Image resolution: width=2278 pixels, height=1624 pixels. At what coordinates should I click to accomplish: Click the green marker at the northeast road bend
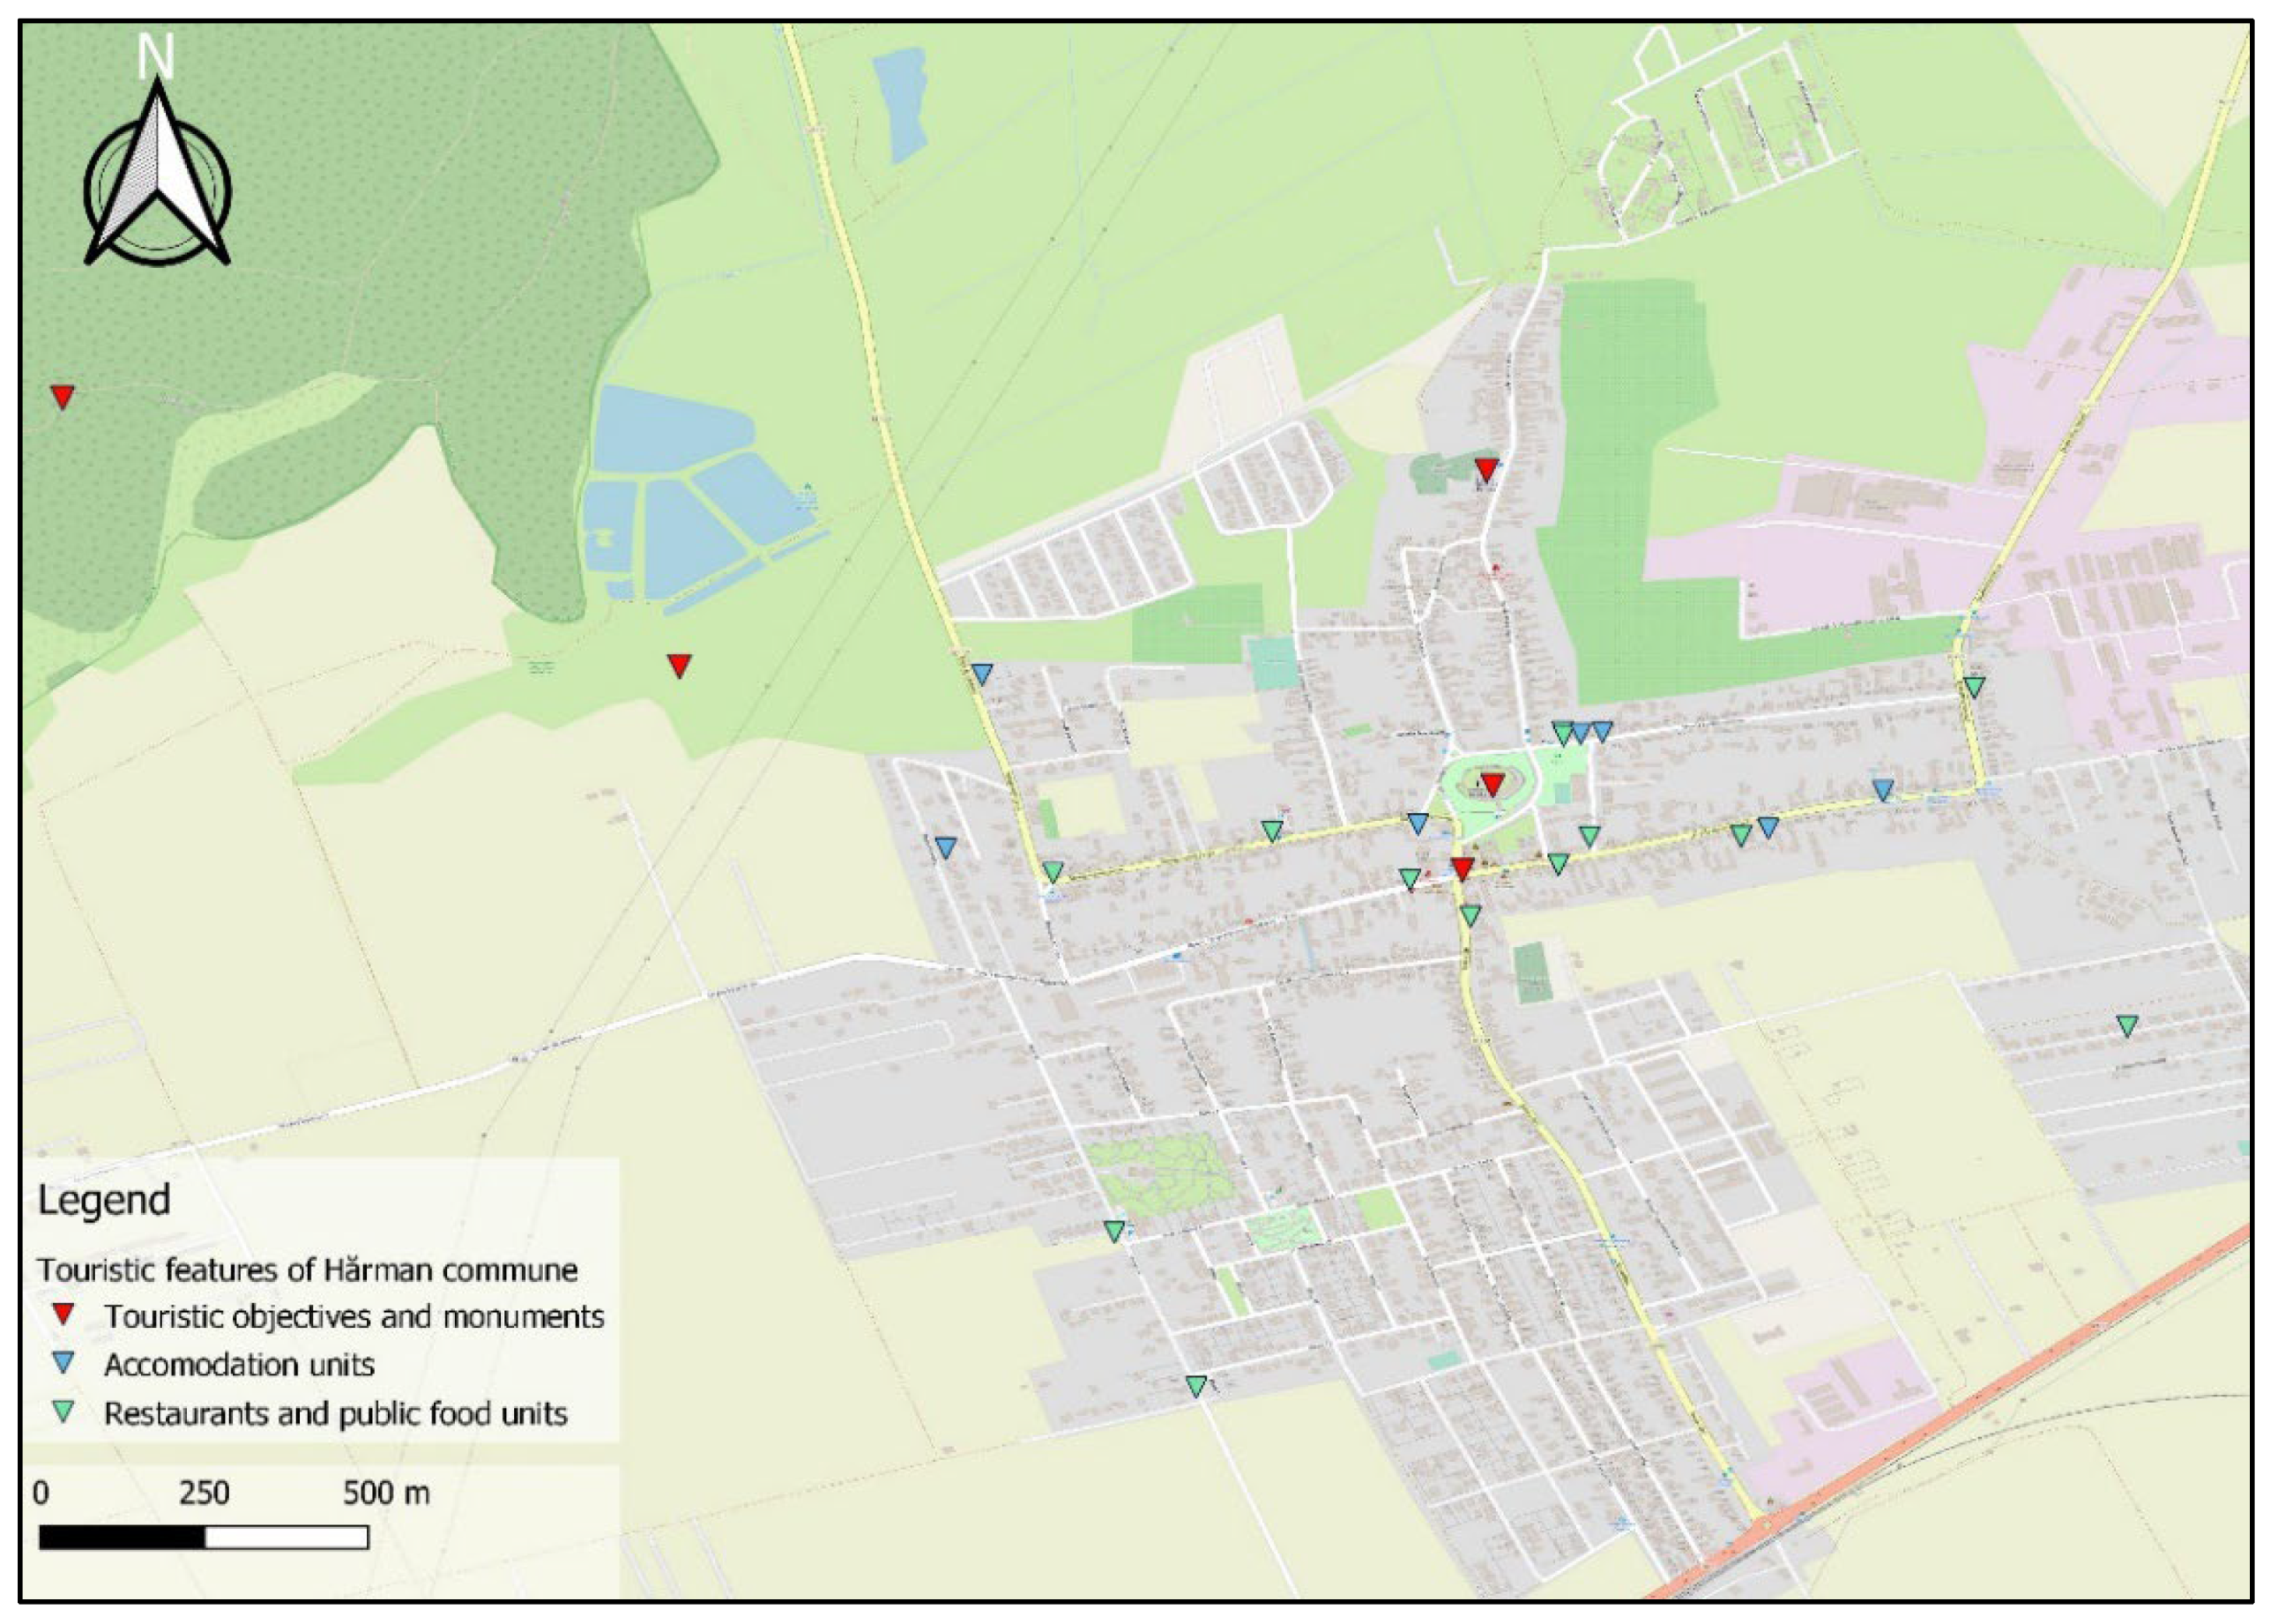tap(1974, 686)
